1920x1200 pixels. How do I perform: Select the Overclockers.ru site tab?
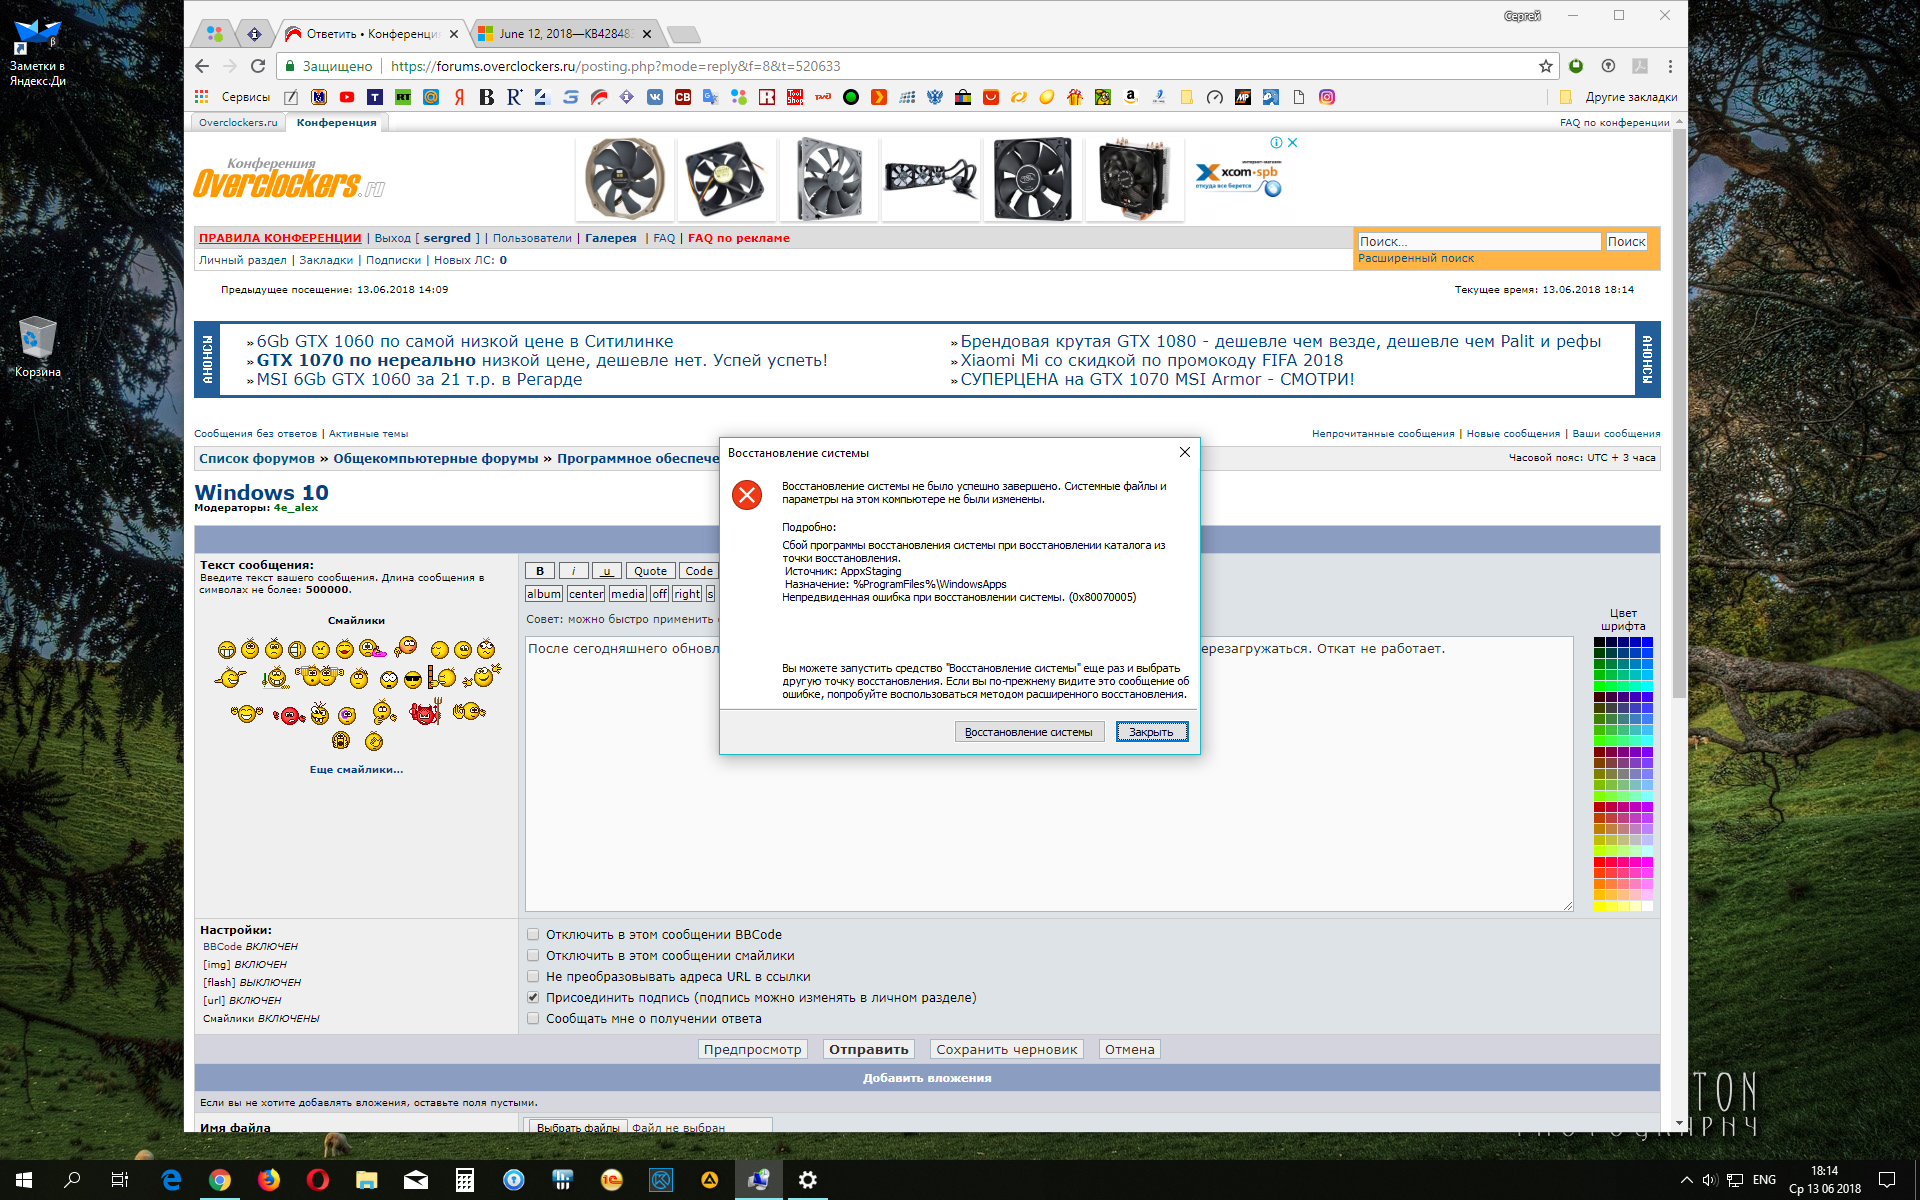tap(238, 122)
